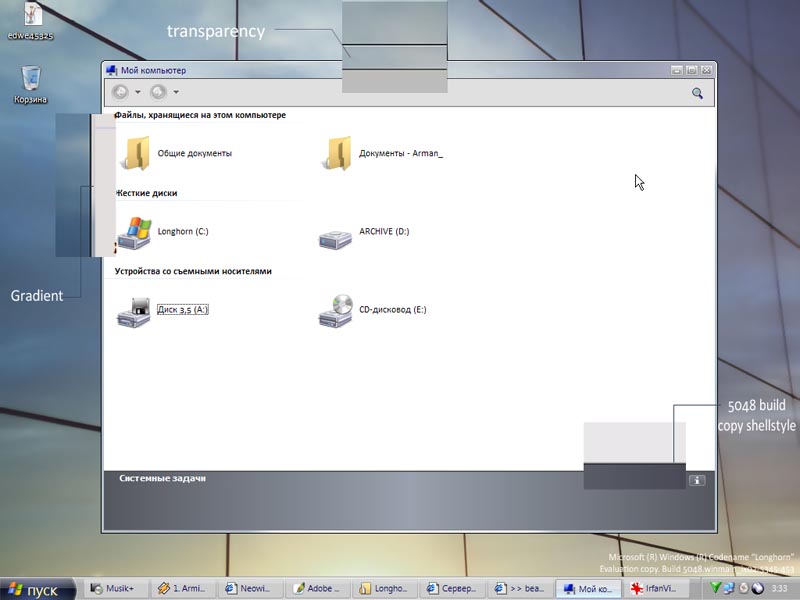Open Корзина from the desktop
The image size is (800, 600).
point(30,80)
